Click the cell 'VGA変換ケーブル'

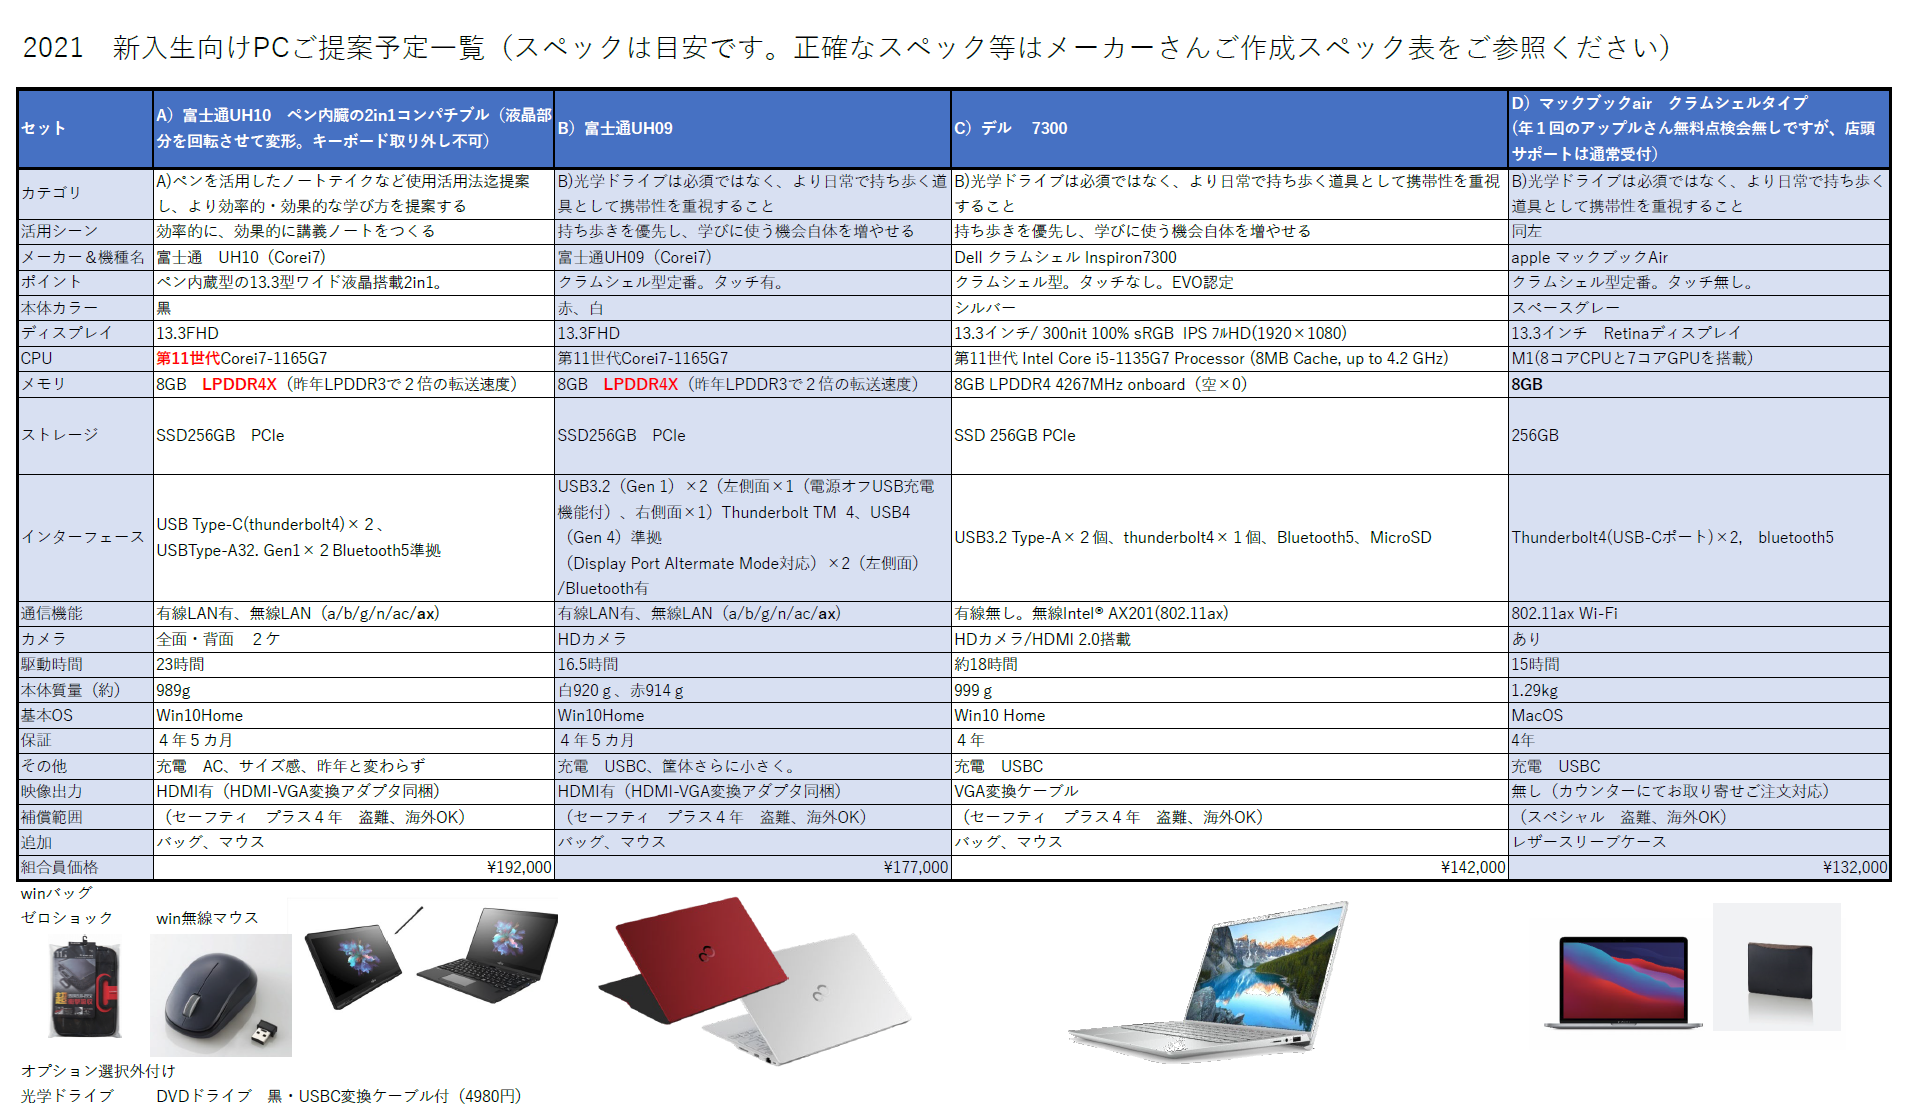click(1229, 791)
